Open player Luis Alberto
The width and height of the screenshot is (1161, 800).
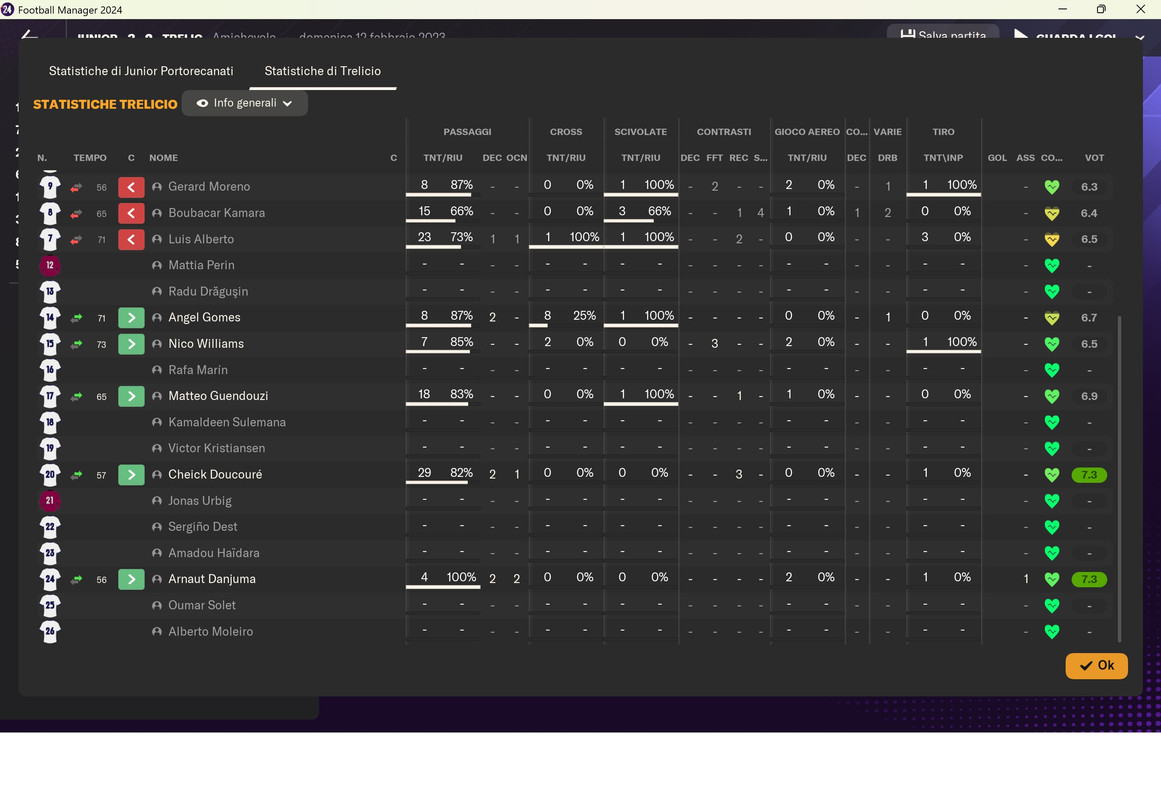point(201,239)
